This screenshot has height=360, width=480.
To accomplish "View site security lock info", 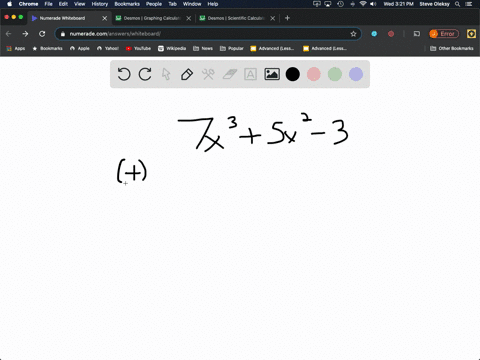I will (63, 34).
